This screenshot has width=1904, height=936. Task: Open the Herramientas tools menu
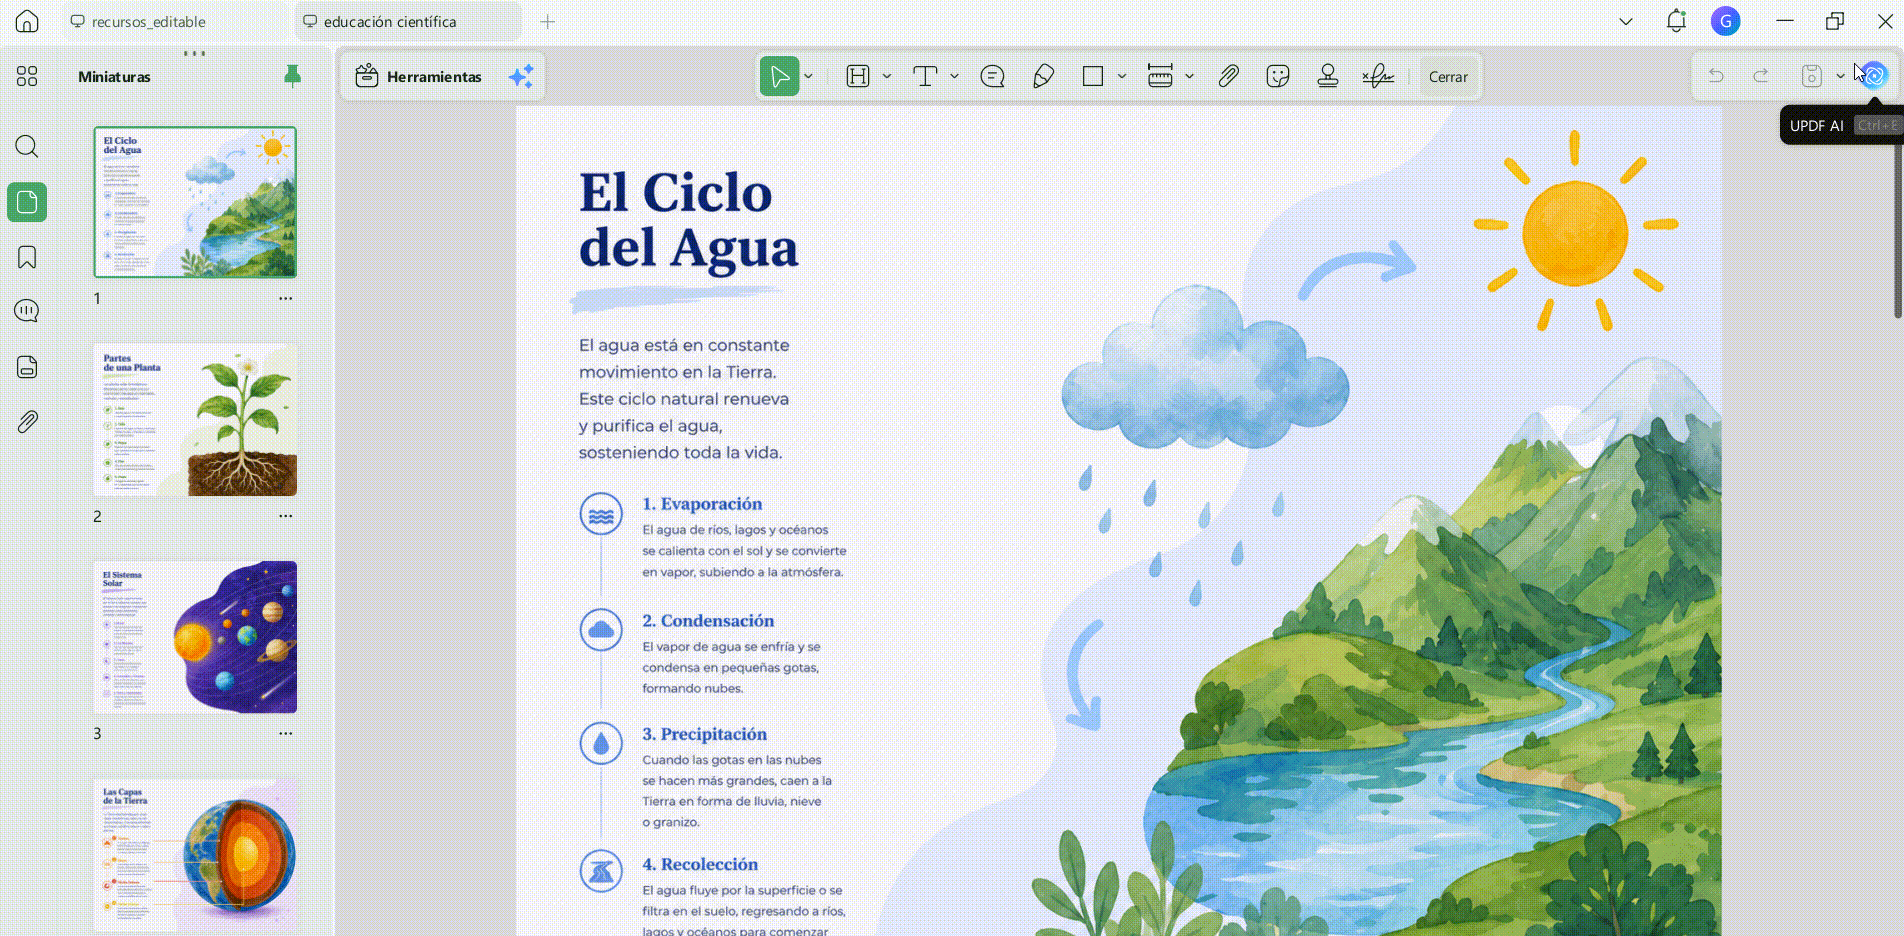coord(419,76)
